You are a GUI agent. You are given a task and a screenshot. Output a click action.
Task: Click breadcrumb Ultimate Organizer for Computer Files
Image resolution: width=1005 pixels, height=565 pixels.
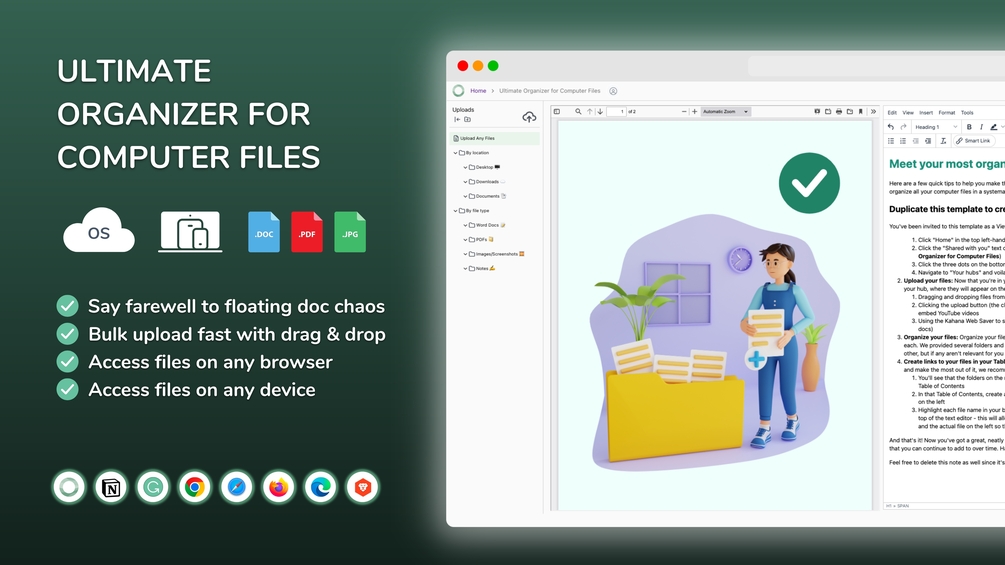tap(550, 91)
